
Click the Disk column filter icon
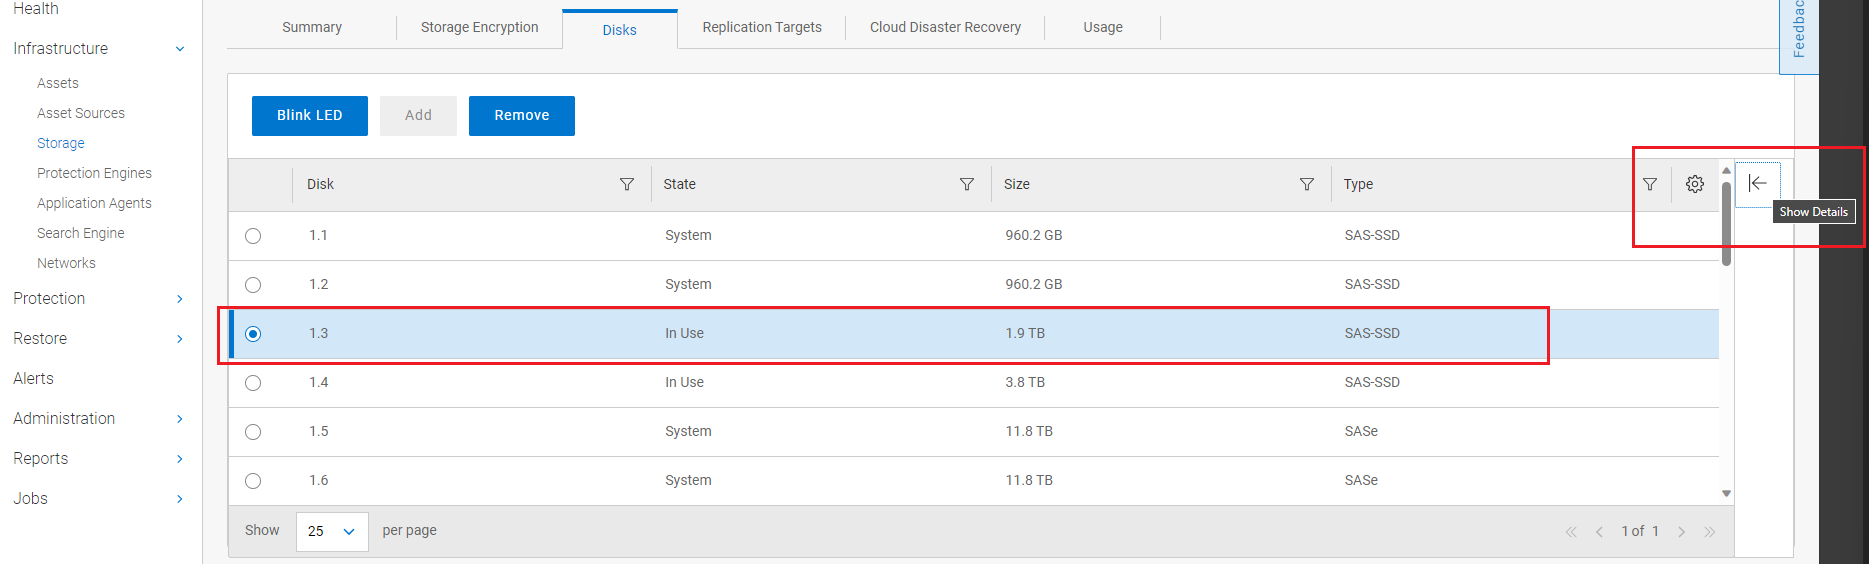tap(627, 184)
